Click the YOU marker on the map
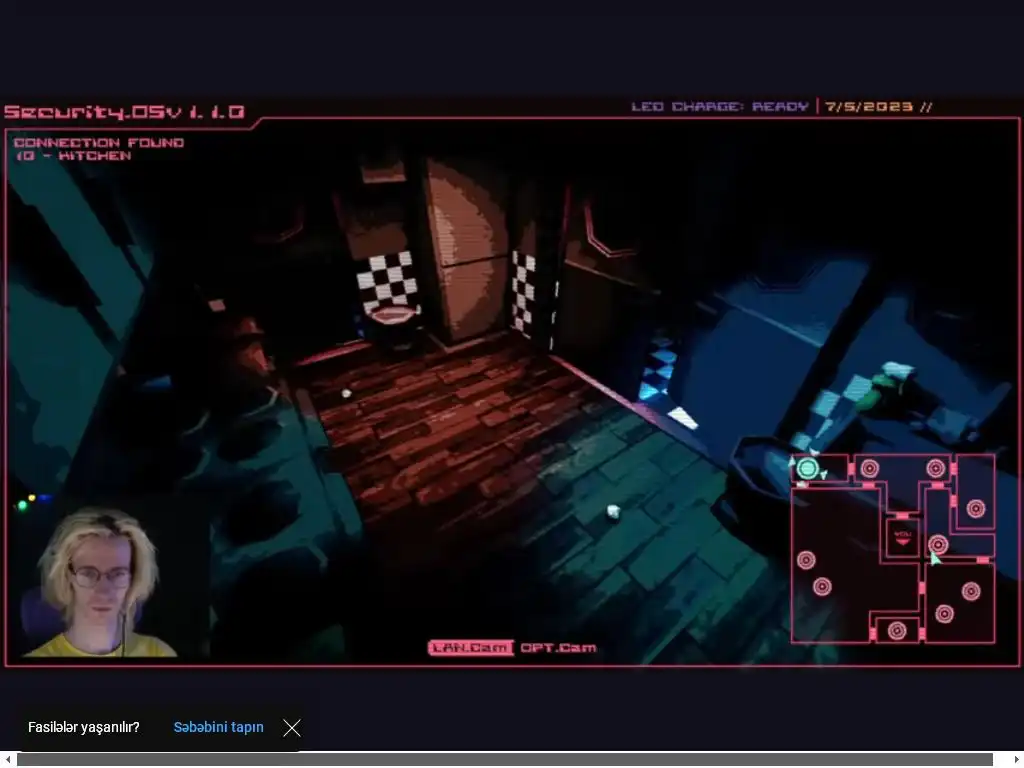Screen dimensions: 1024x768 903,537
